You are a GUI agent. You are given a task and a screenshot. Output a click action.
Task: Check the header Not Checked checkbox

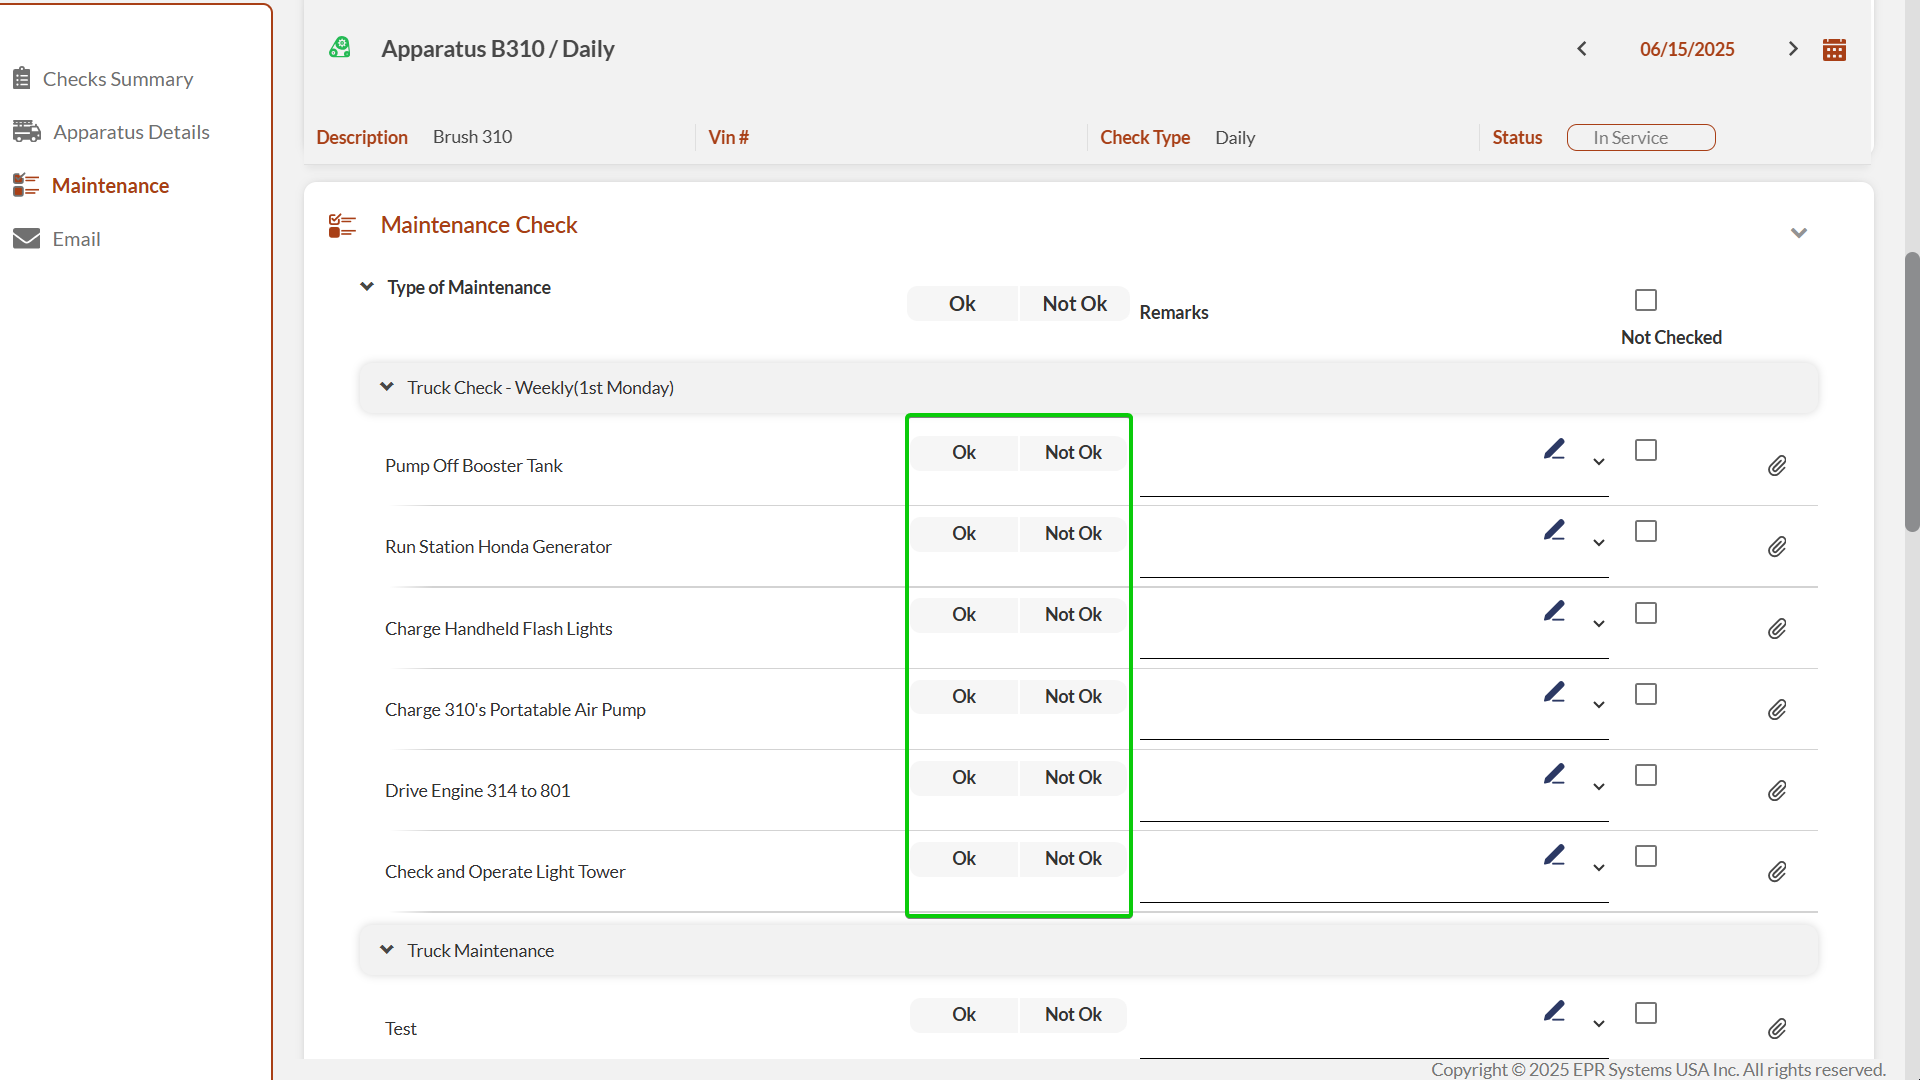tap(1646, 300)
